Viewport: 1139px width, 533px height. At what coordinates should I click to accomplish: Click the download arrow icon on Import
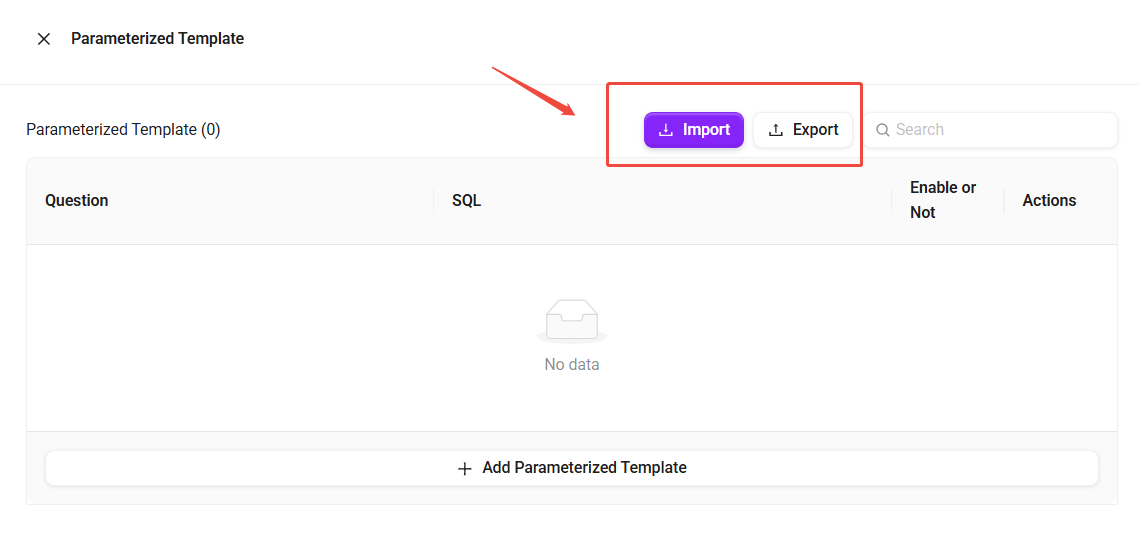(x=666, y=130)
